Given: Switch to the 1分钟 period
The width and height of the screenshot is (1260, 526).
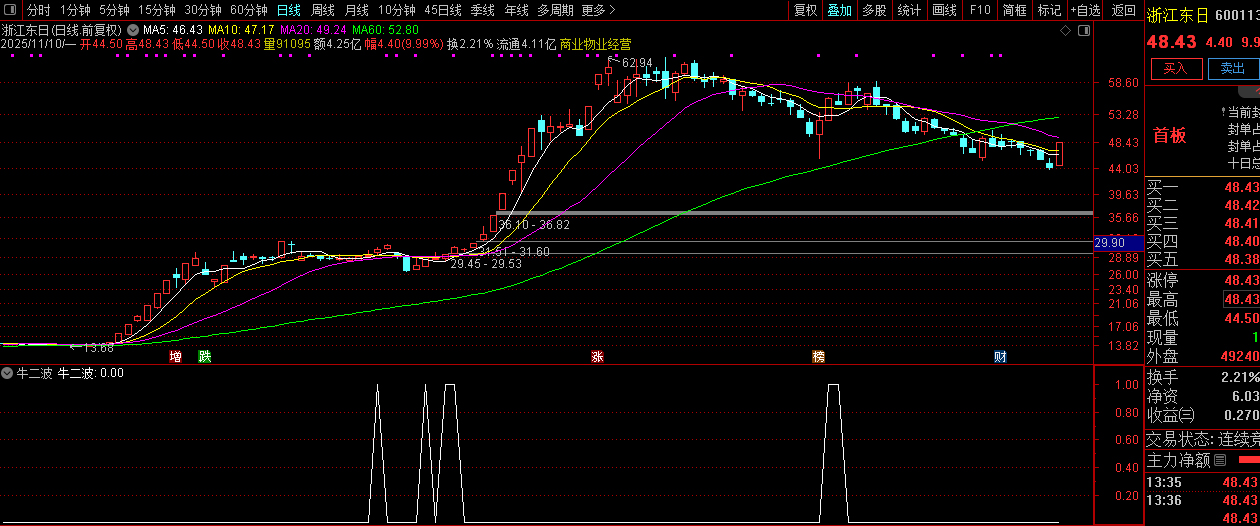Looking at the screenshot, I should (76, 10).
